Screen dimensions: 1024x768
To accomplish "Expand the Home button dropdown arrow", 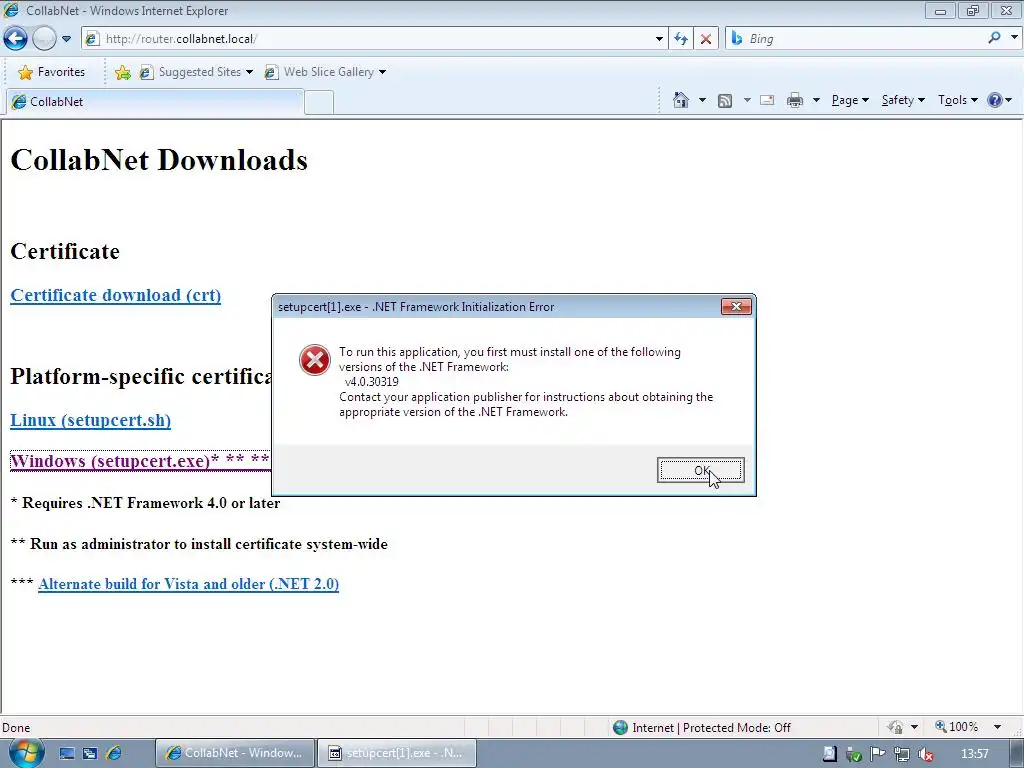I will 702,101.
